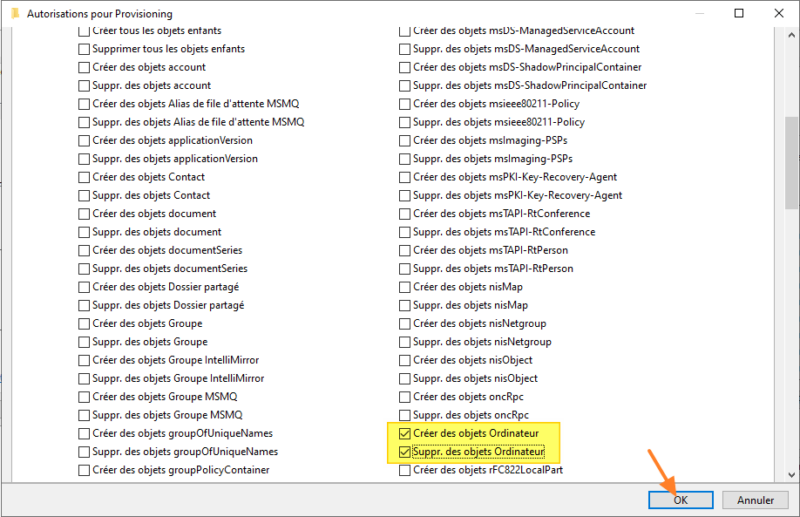800x517 pixels.
Task: Click the scrollbar down arrow
Action: [791, 474]
